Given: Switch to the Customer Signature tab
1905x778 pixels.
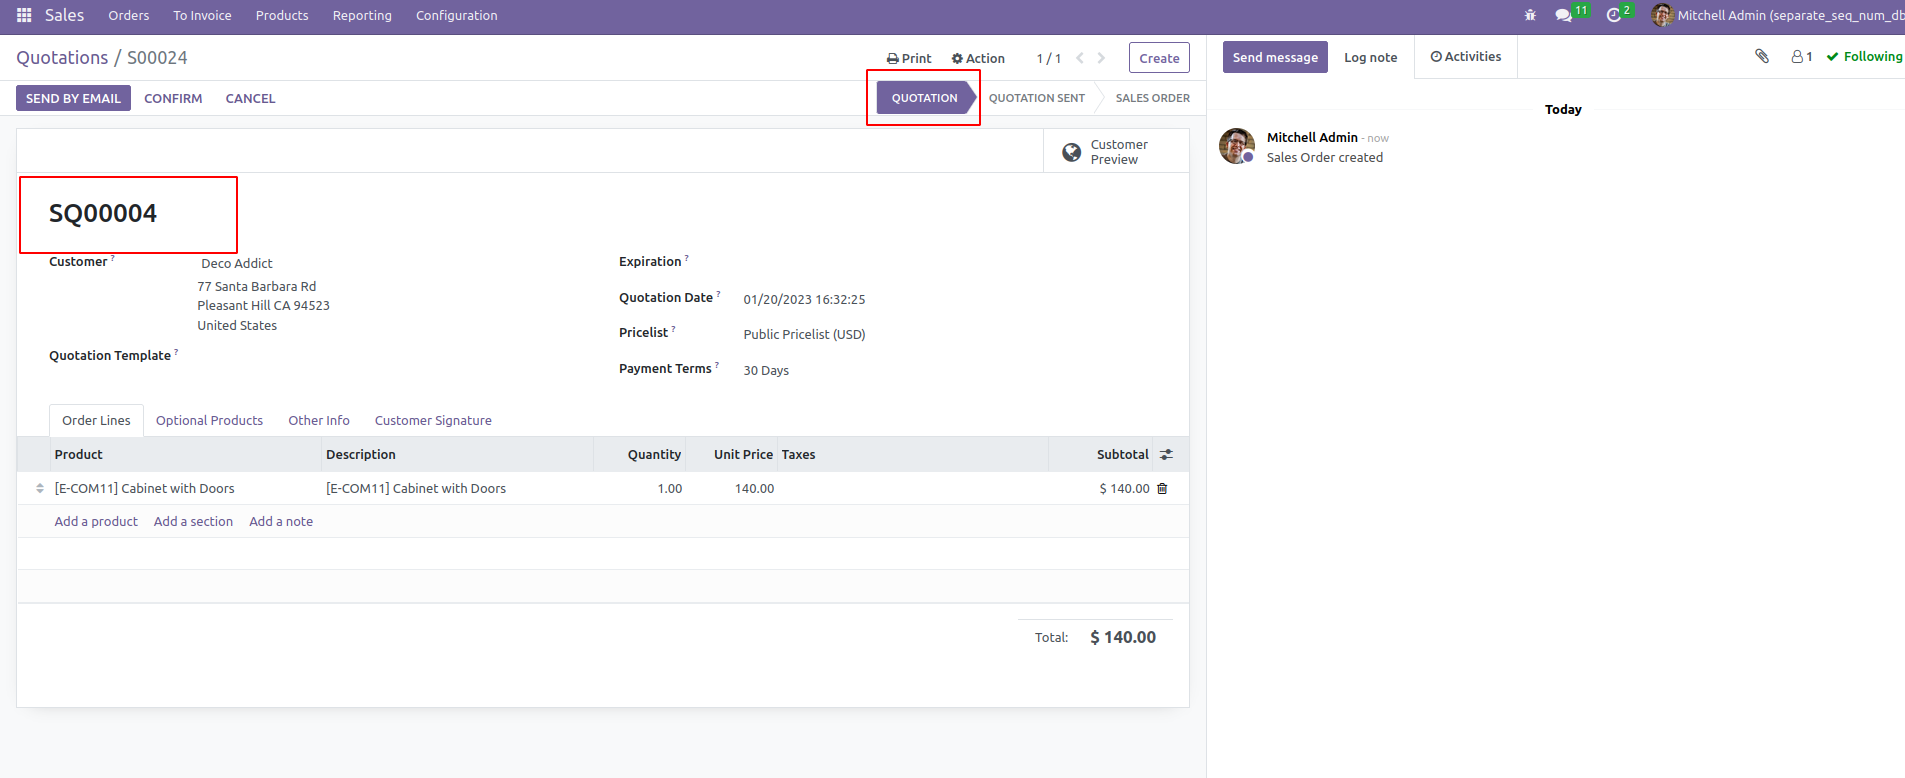Looking at the screenshot, I should pos(433,420).
